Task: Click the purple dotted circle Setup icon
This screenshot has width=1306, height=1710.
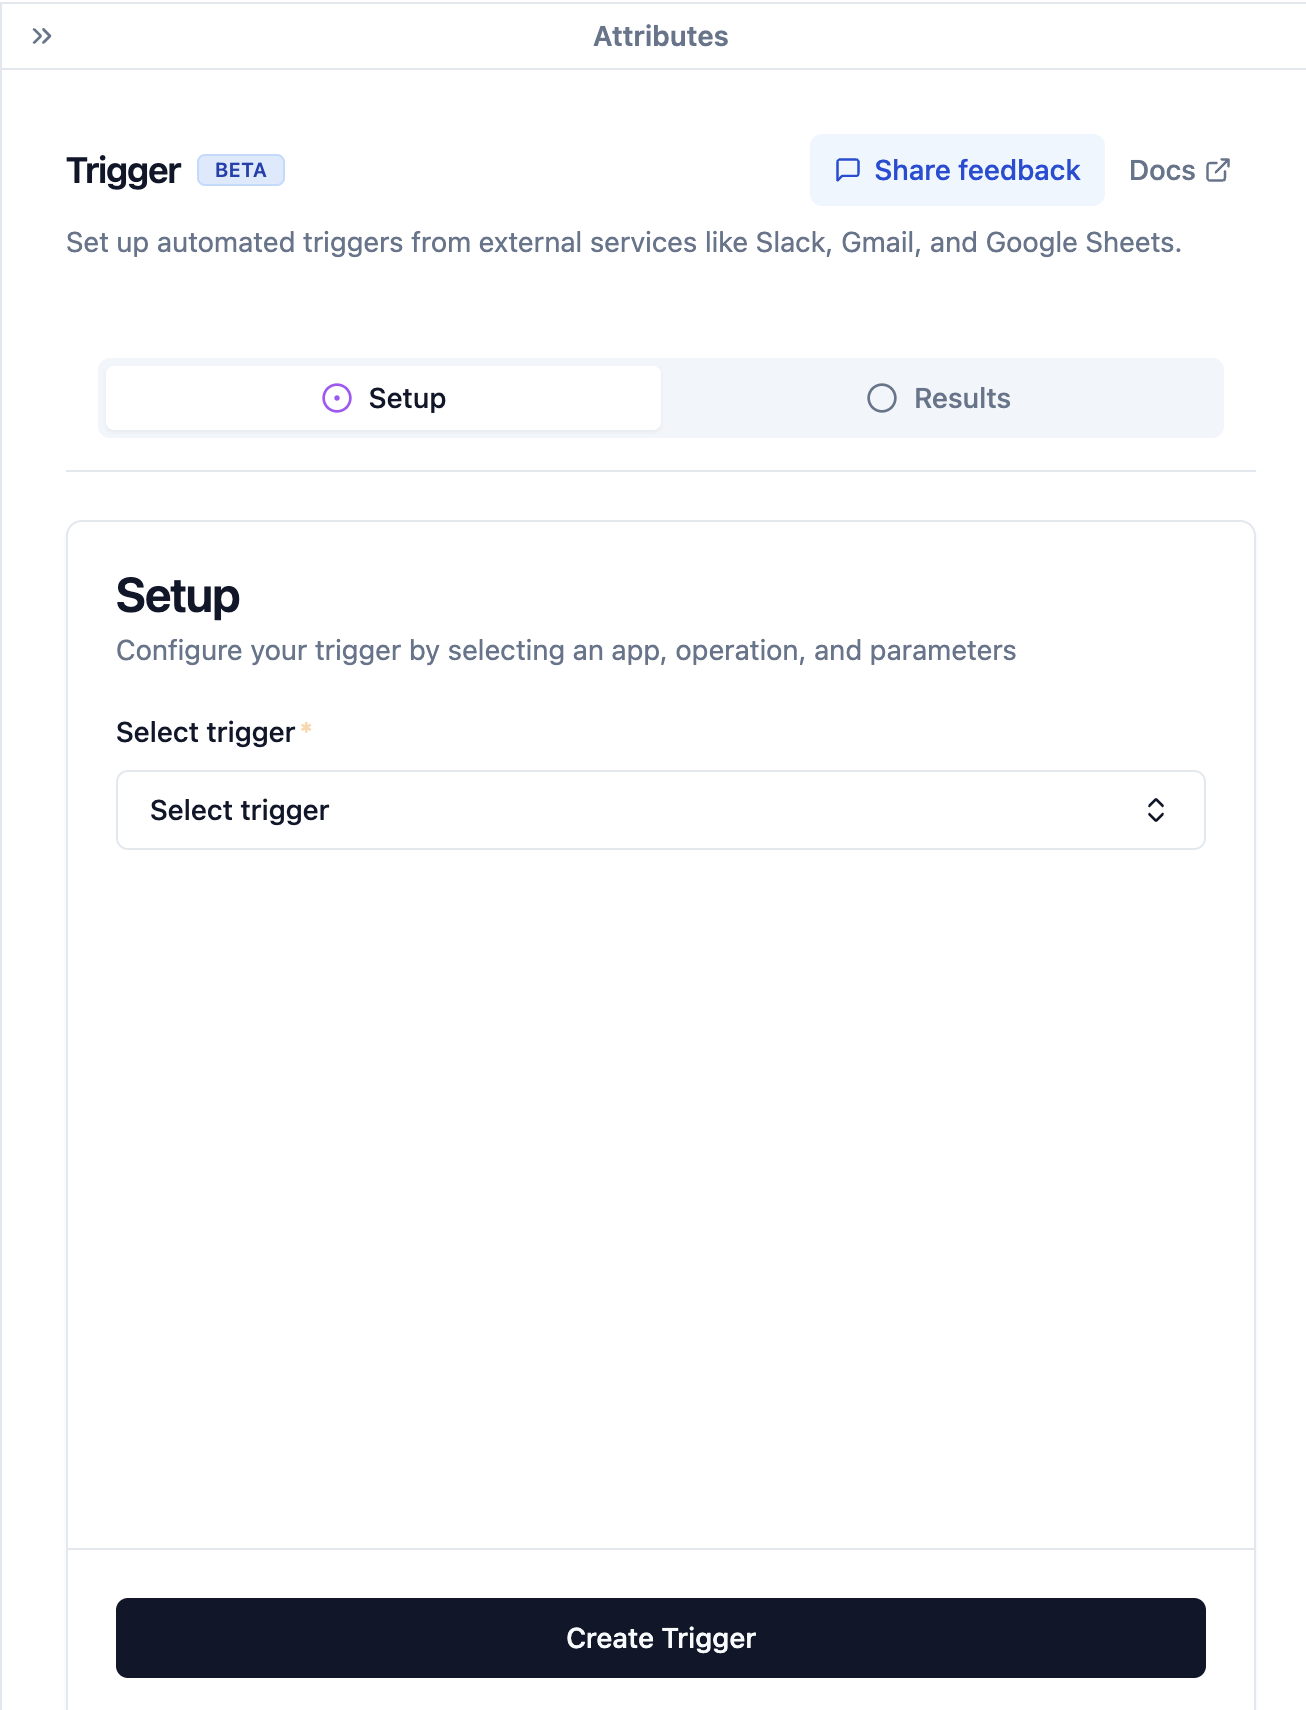Action: tap(337, 398)
